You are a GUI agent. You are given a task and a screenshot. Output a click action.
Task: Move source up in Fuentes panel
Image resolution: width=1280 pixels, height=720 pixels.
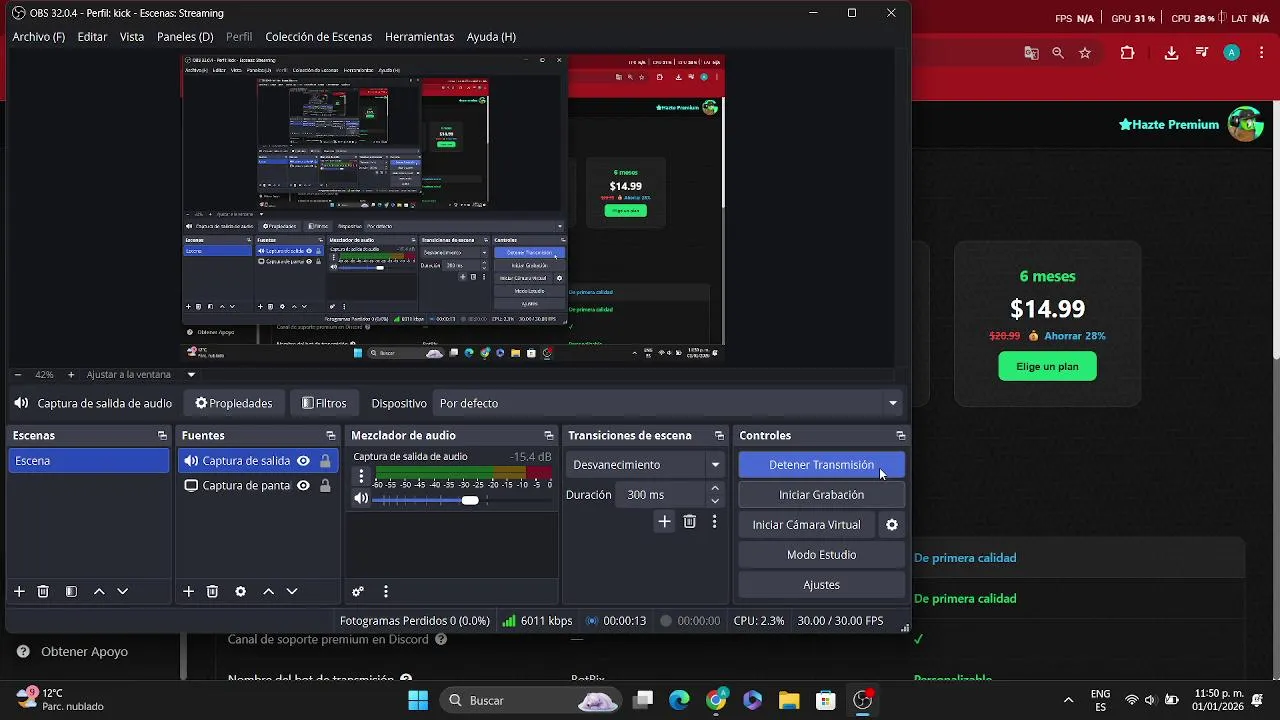pos(268,592)
